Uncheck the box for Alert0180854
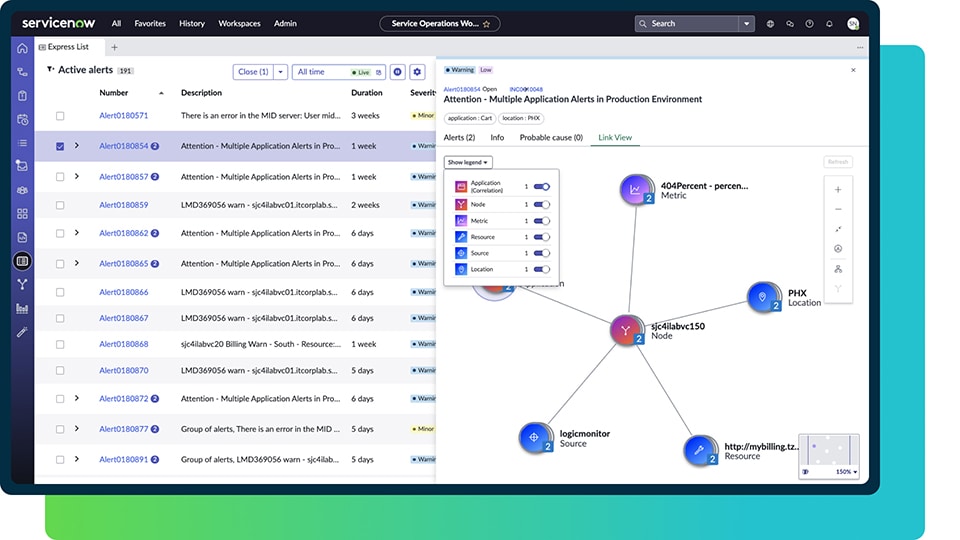Viewport: 960px width, 540px height. [x=60, y=146]
